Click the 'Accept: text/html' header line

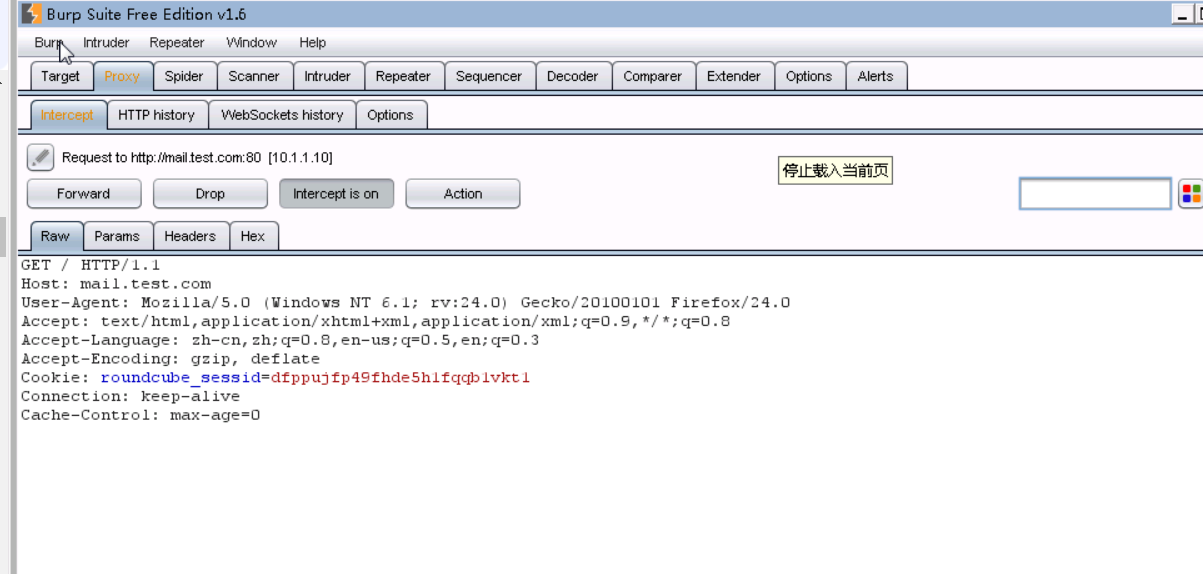pos(375,322)
